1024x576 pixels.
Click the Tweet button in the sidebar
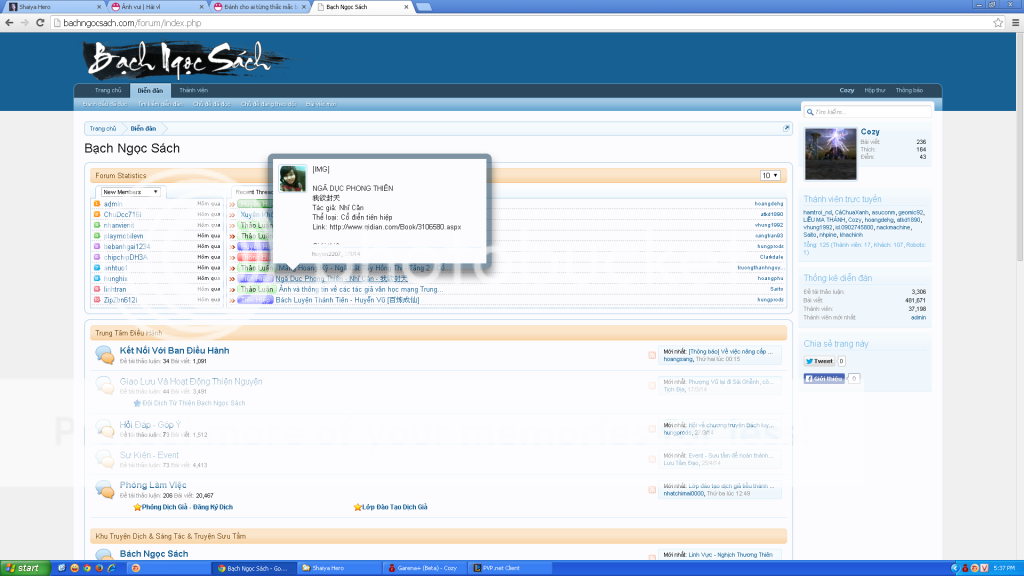click(820, 359)
